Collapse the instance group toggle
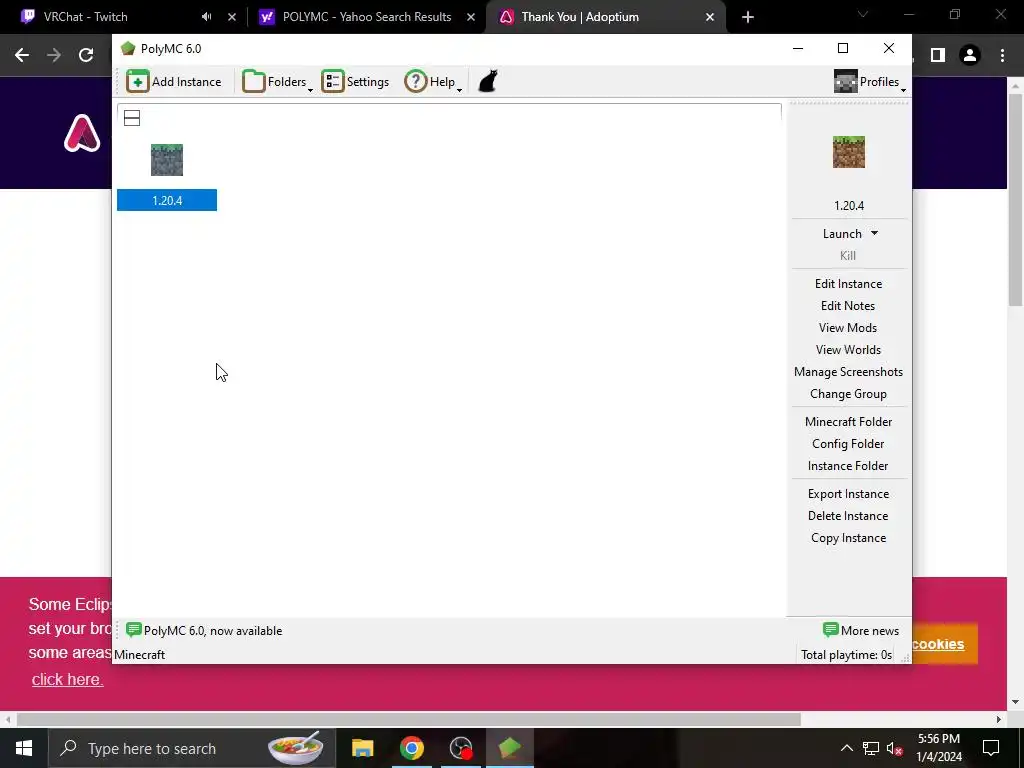 [x=132, y=118]
